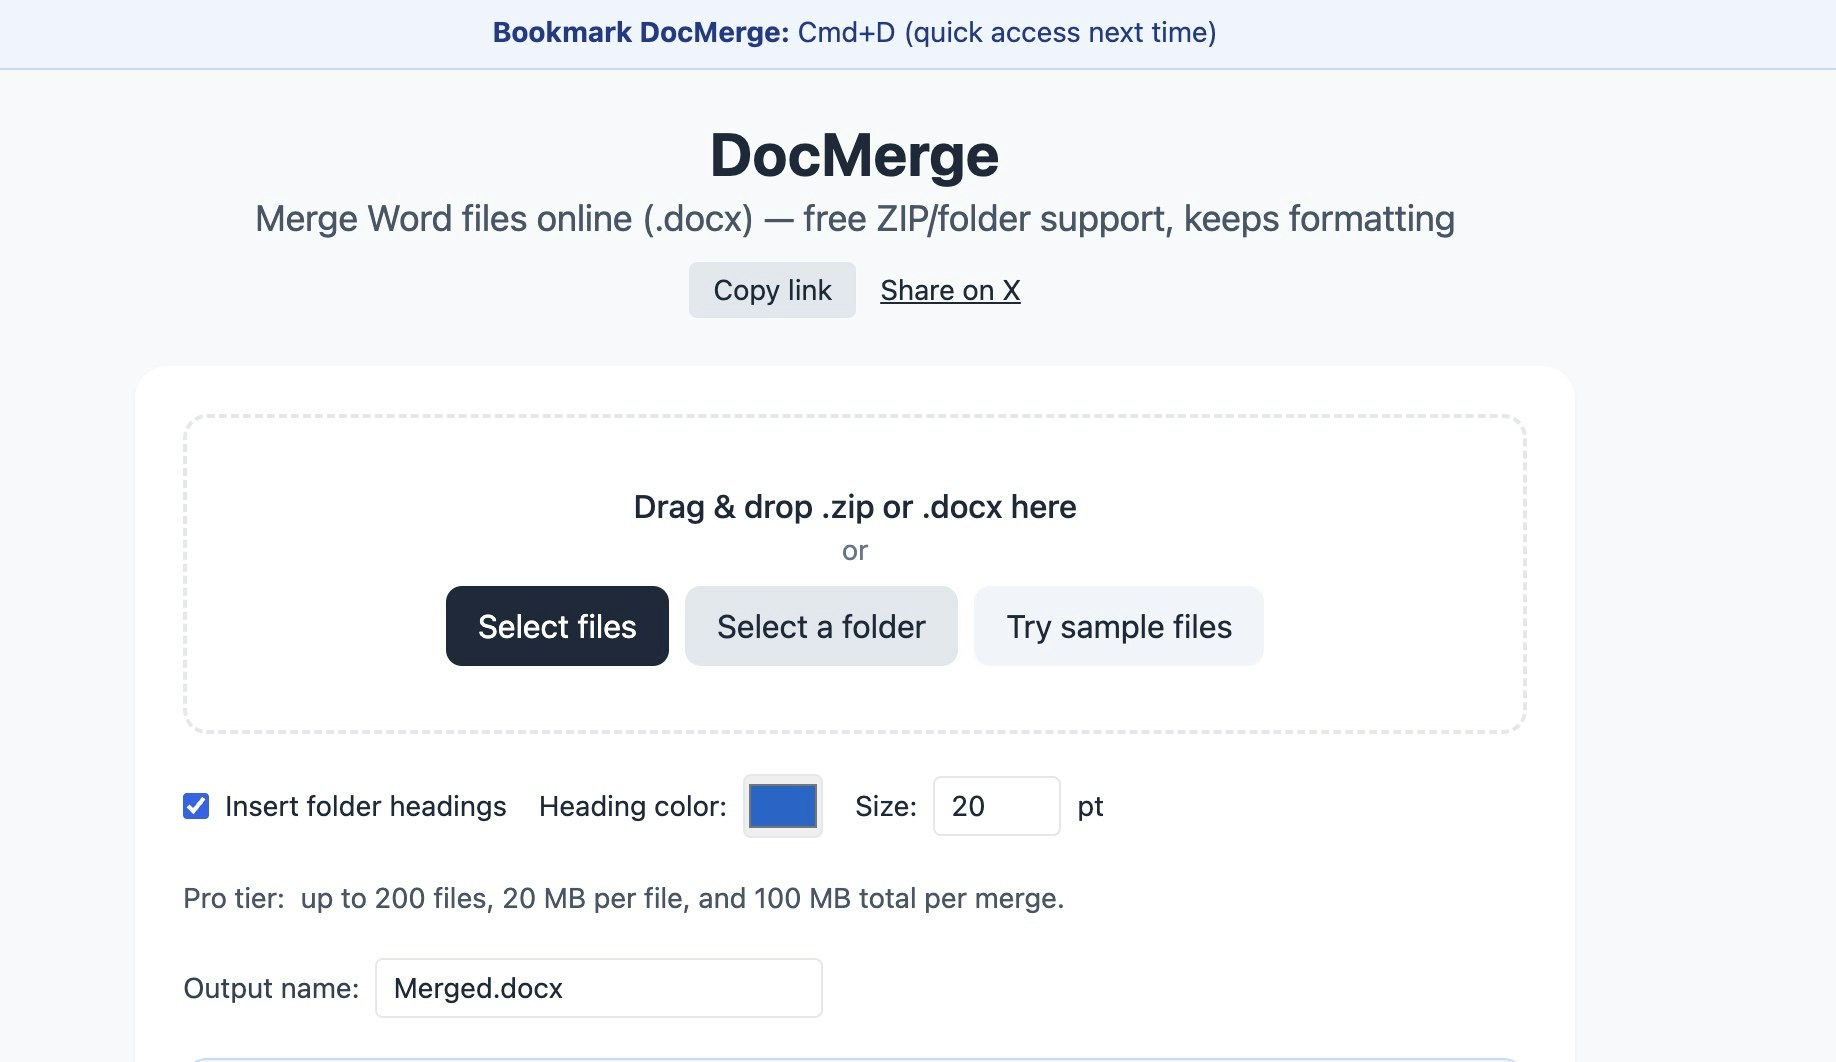Click the Output name field

pyautogui.click(x=598, y=987)
